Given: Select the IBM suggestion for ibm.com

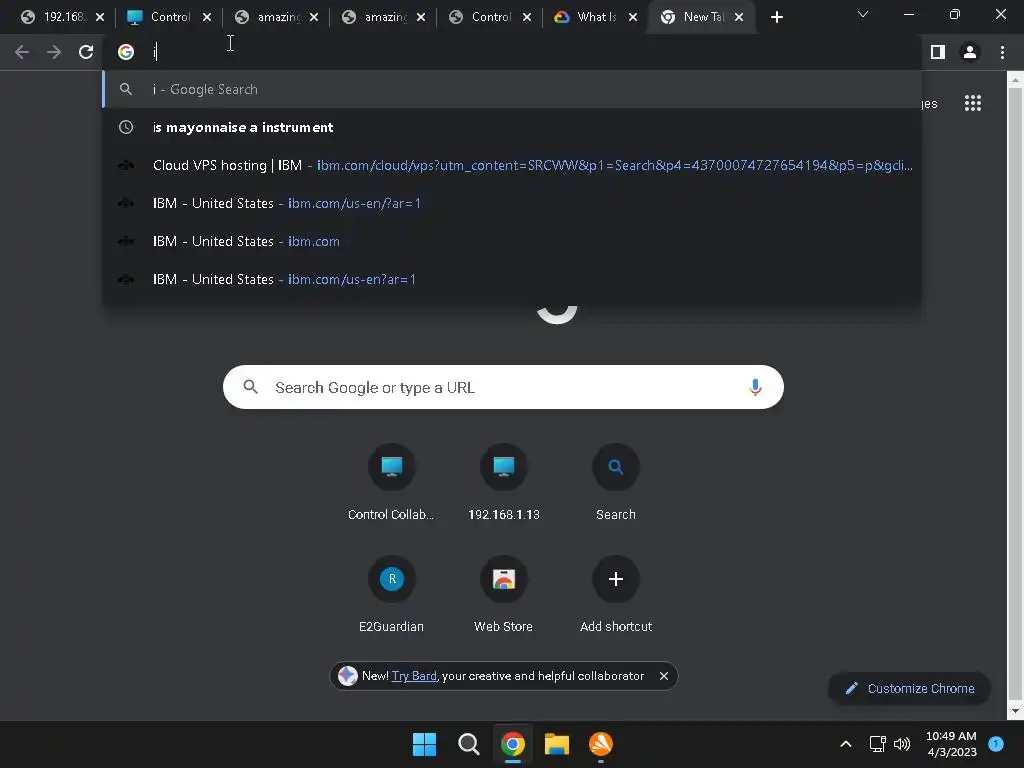Looking at the screenshot, I should (512, 241).
